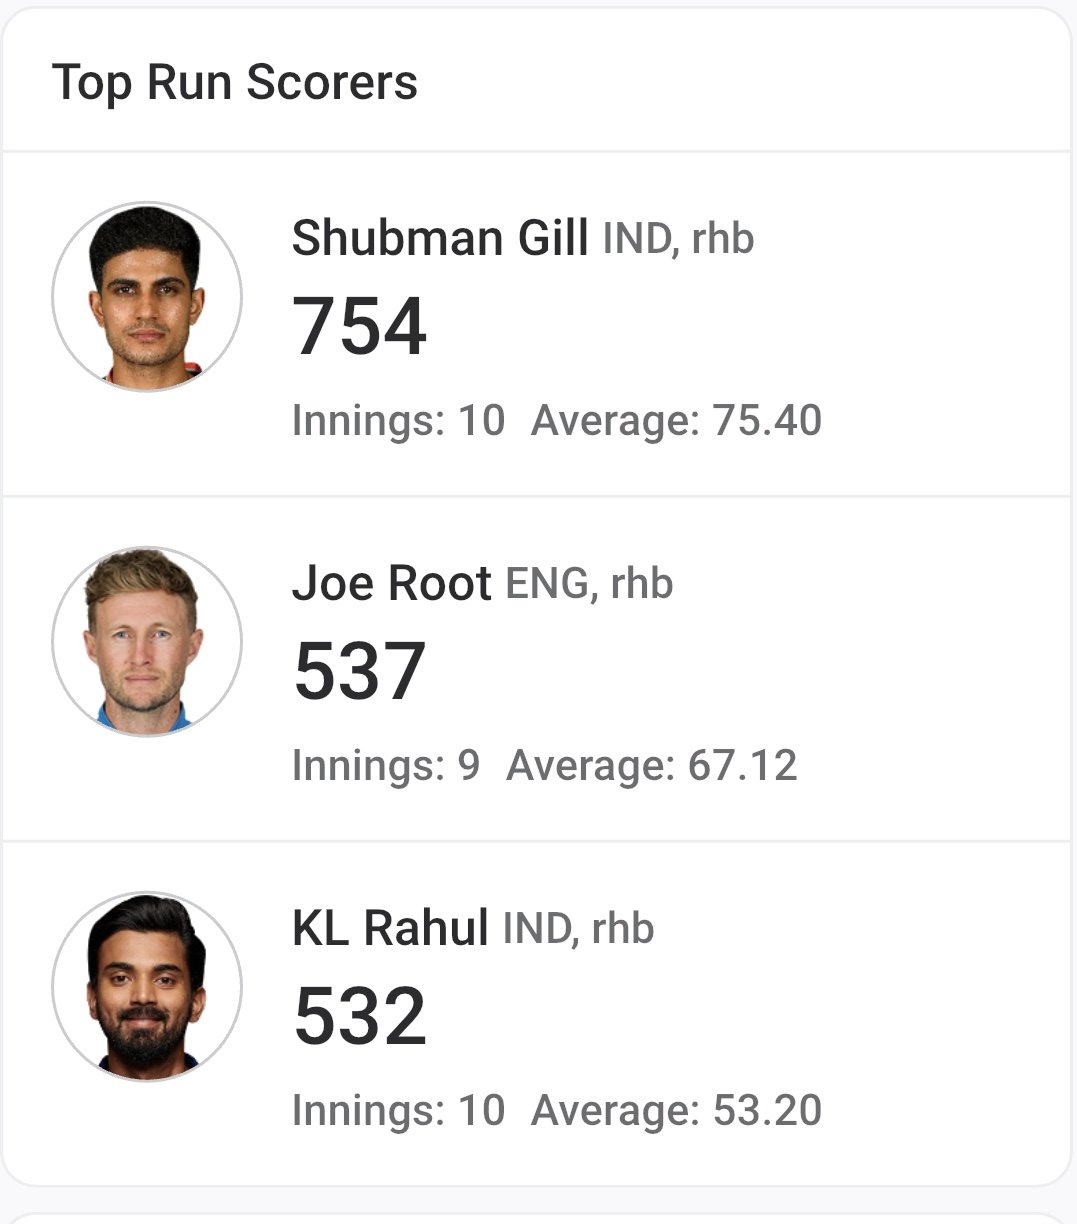Open KL Rahul's profile photo
Screen dimensions: 1077x1224
147,987
